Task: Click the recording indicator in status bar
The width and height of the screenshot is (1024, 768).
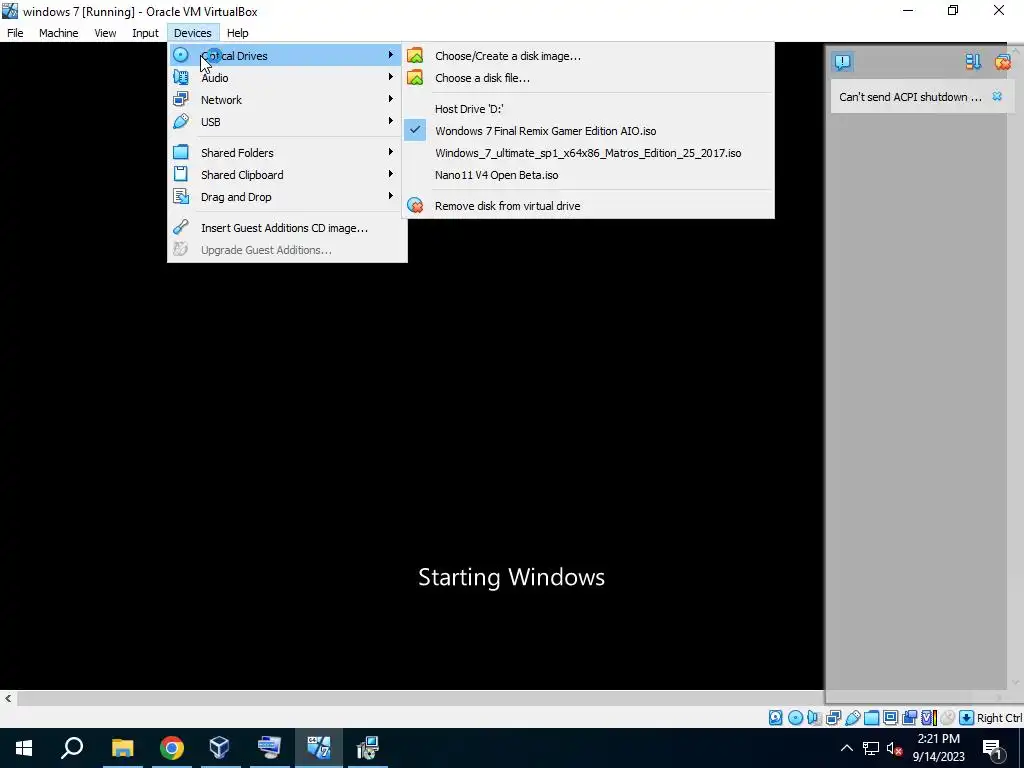Action: tap(909, 718)
